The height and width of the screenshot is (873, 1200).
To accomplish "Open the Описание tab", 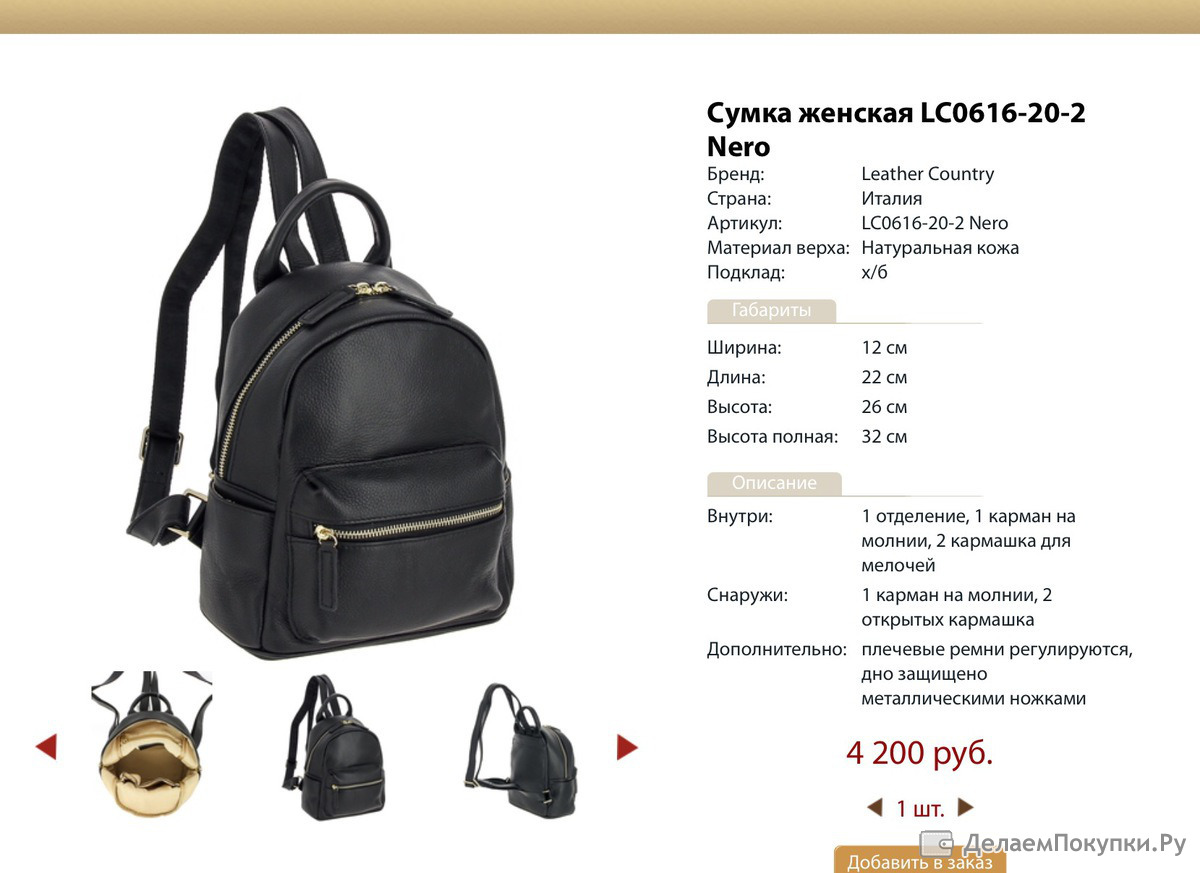I will coord(774,483).
